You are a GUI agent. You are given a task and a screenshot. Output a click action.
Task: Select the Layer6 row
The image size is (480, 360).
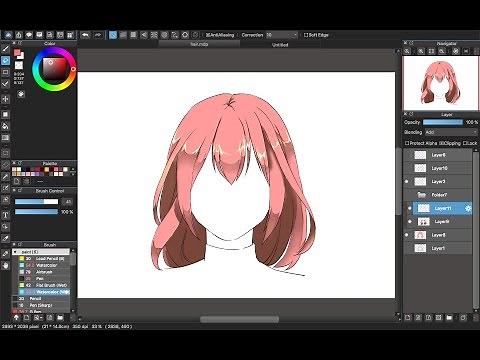pyautogui.click(x=438, y=155)
